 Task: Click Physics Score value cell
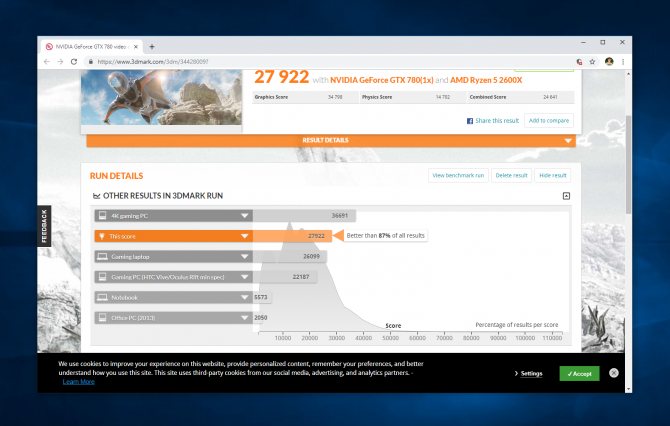tap(443, 97)
